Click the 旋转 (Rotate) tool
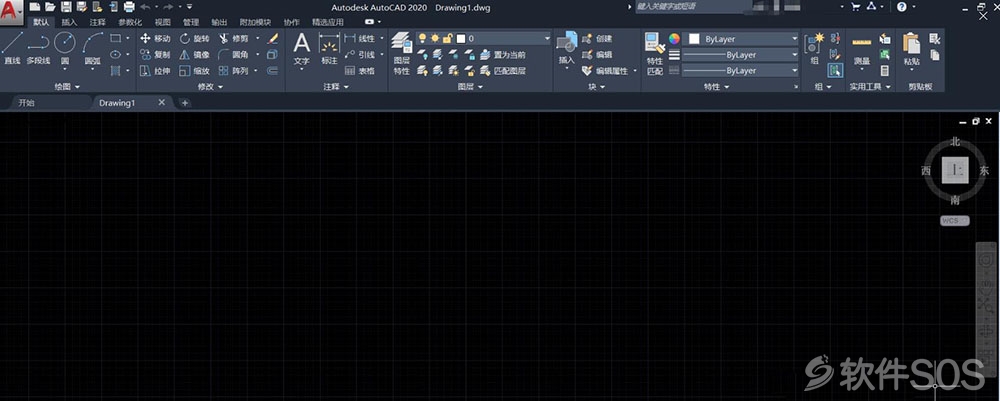 point(194,38)
